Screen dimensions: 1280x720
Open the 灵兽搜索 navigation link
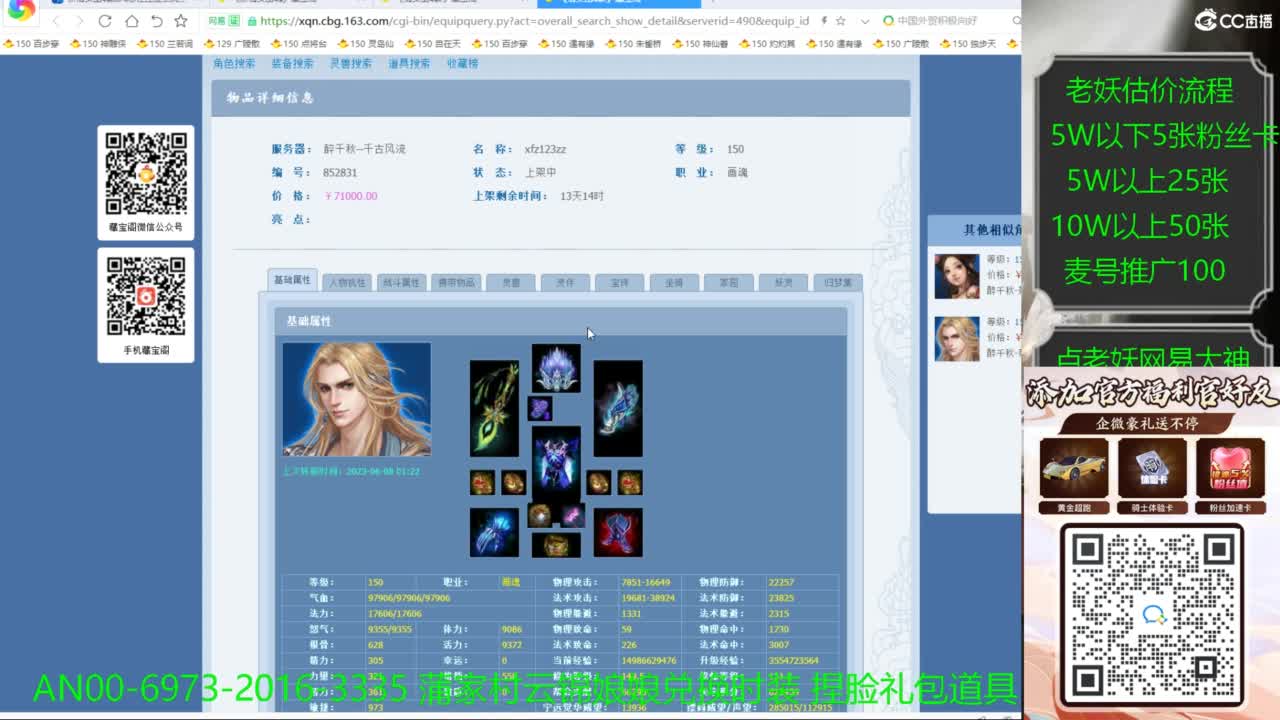(x=351, y=63)
